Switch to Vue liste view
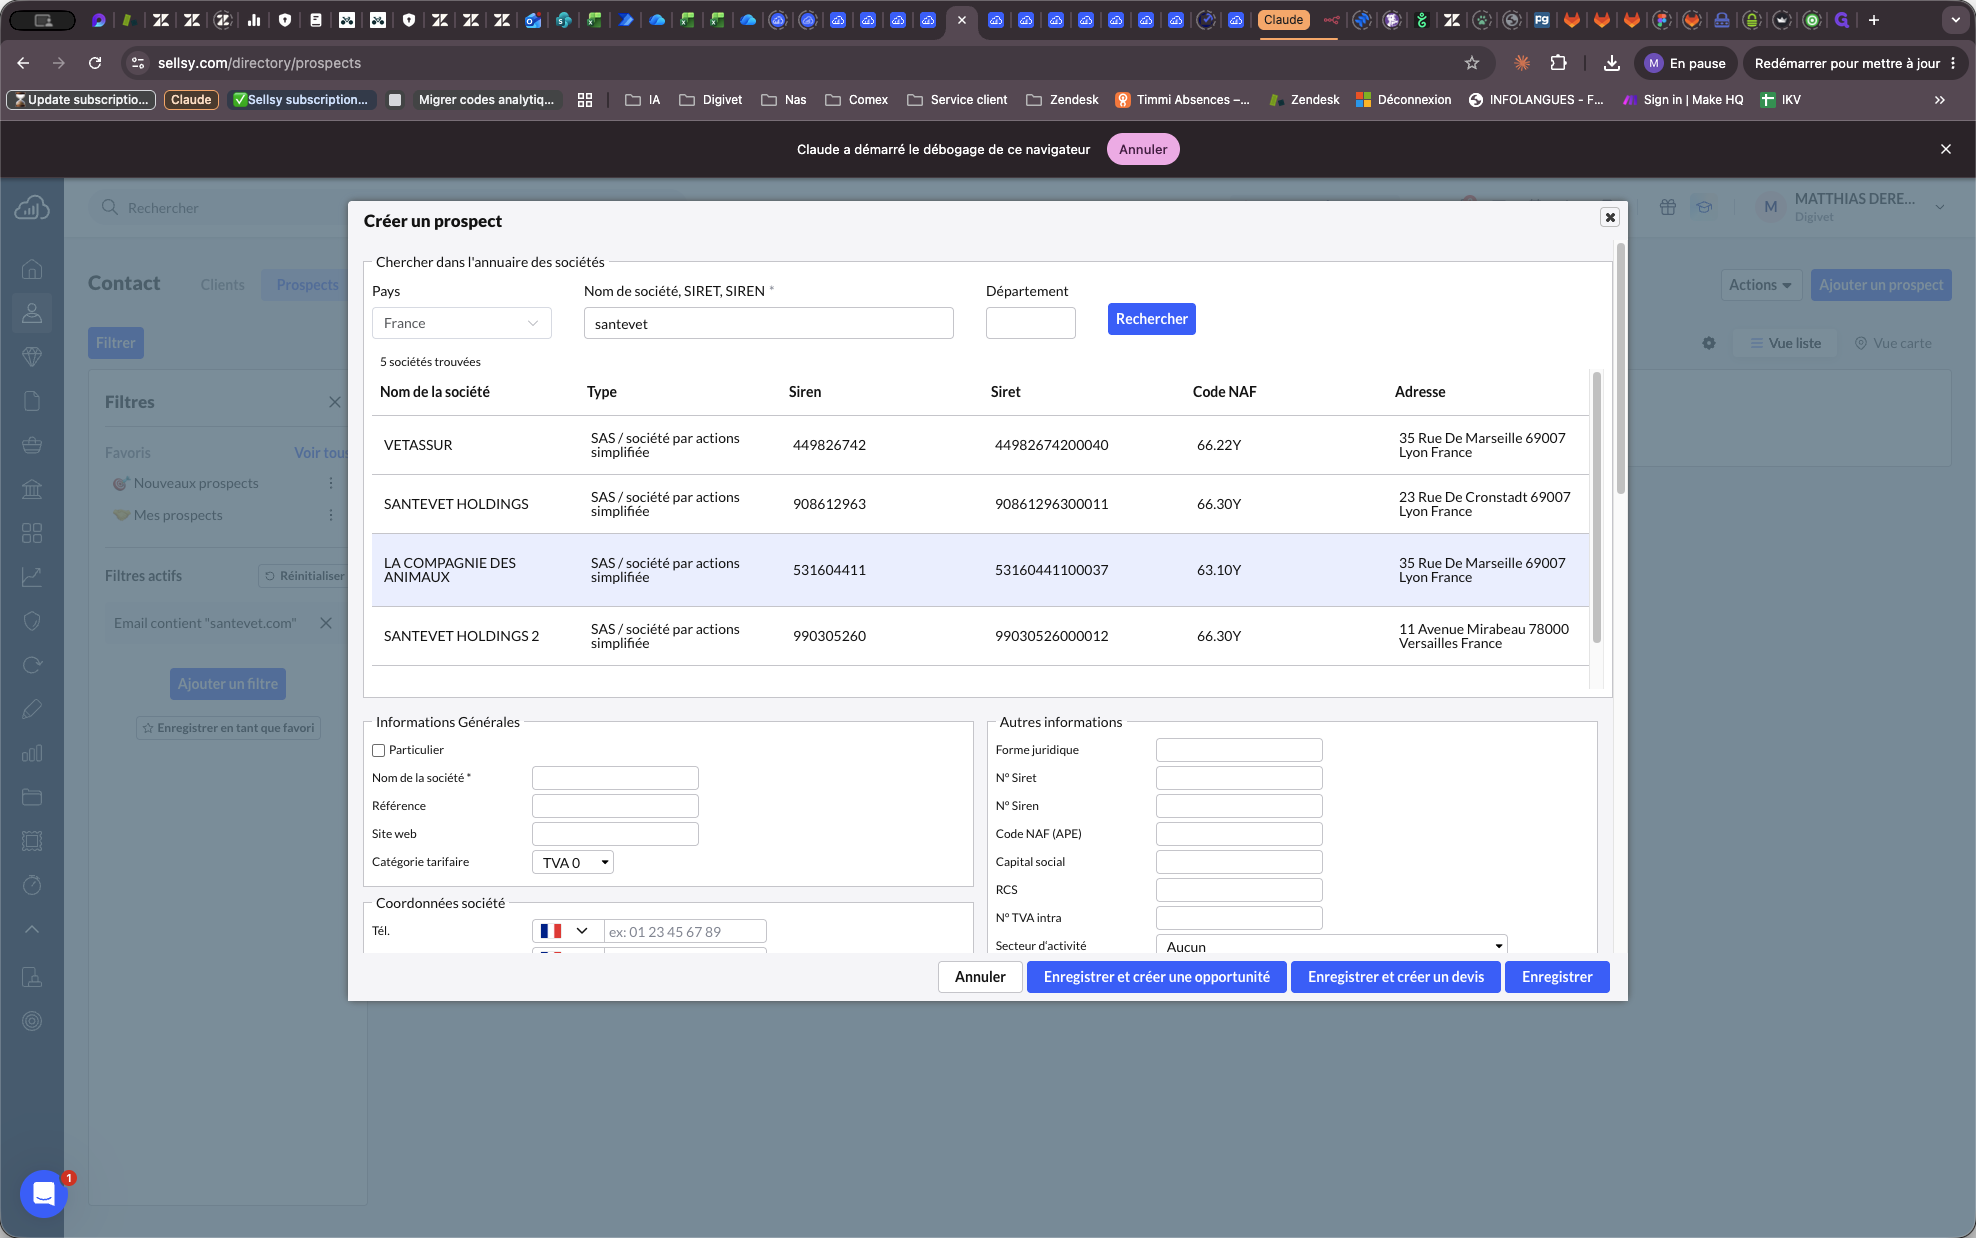Image resolution: width=1976 pixels, height=1238 pixels. pyautogui.click(x=1785, y=343)
